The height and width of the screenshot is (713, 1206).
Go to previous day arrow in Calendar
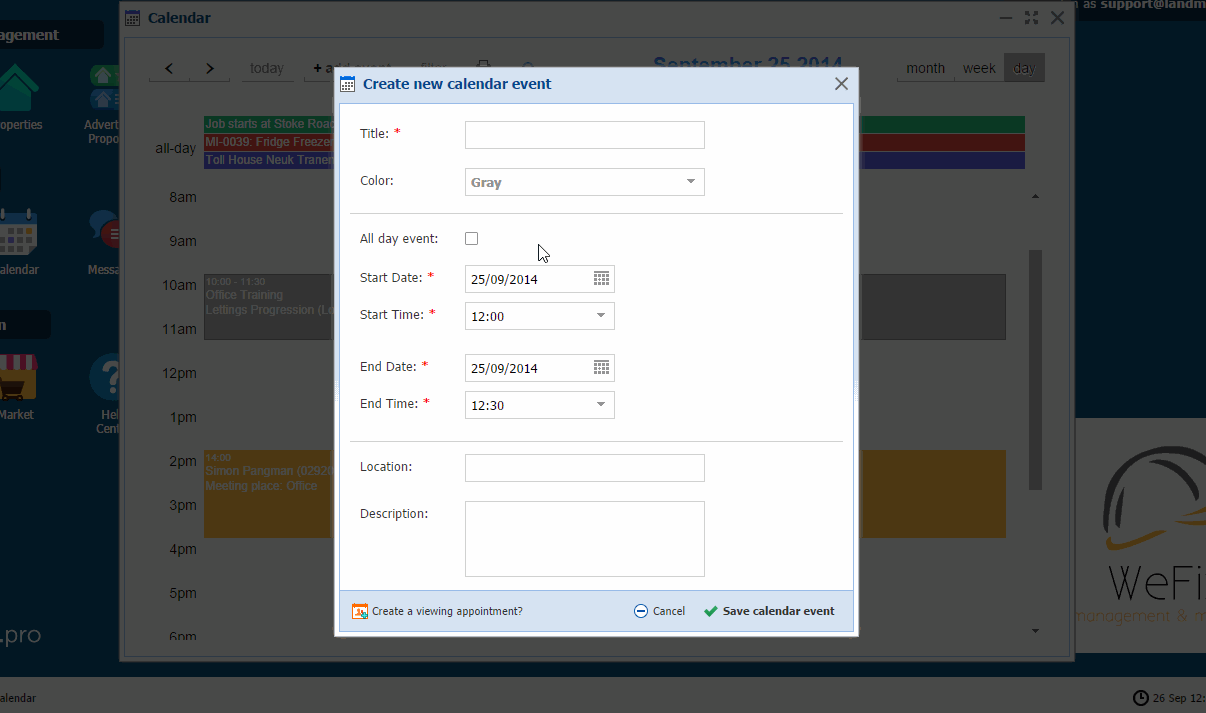169,68
